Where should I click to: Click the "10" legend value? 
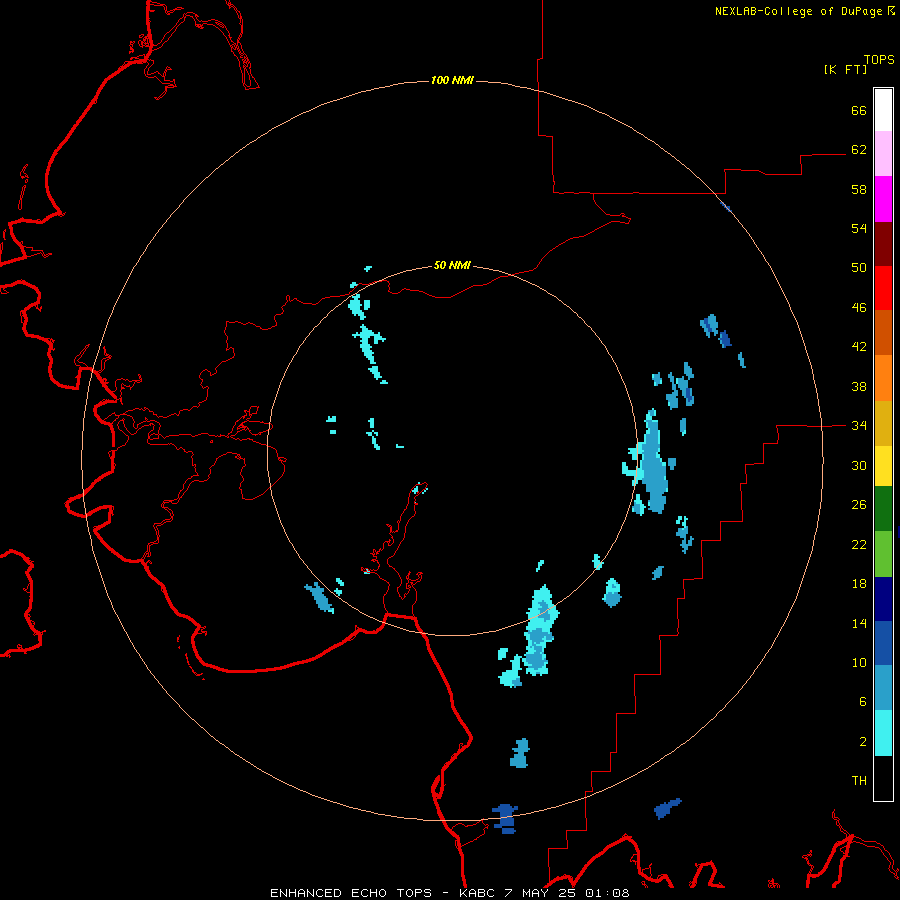point(859,662)
